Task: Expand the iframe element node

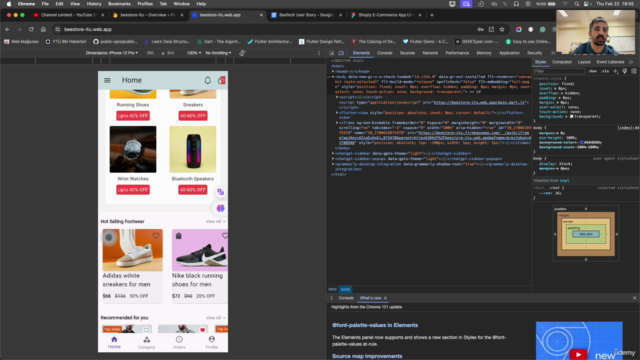Action: tap(337, 123)
